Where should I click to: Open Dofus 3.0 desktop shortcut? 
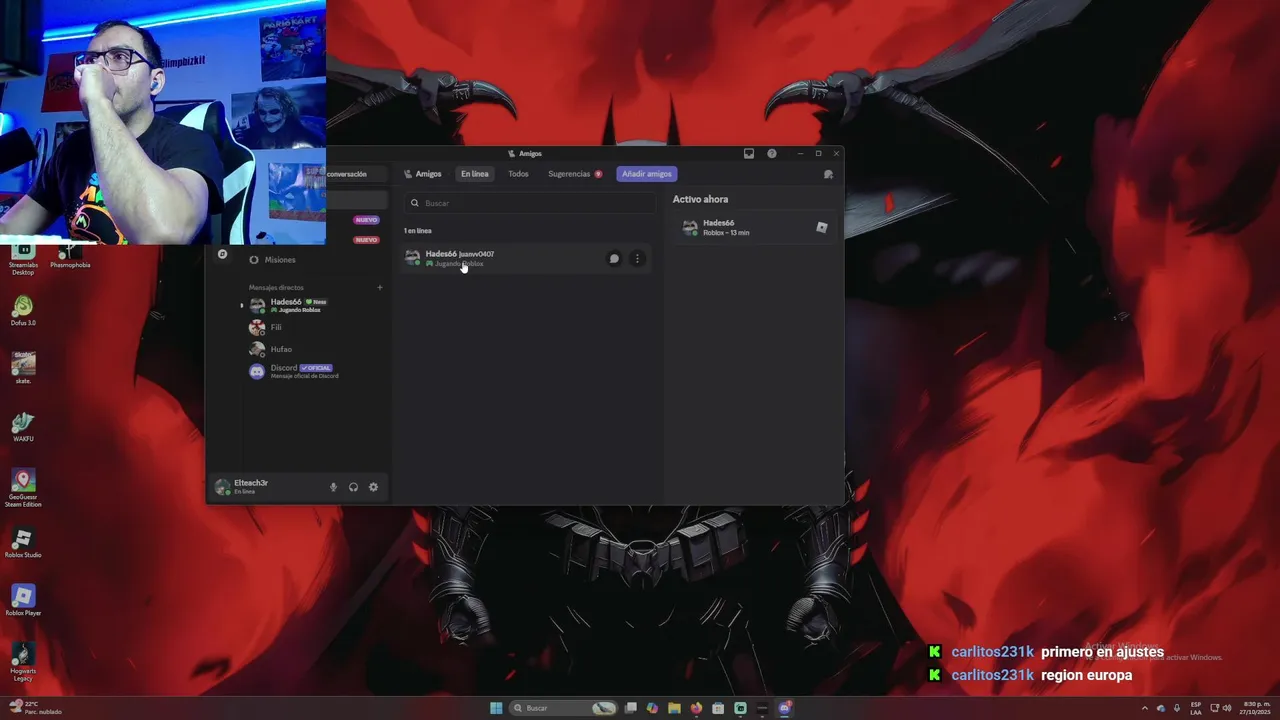(23, 311)
